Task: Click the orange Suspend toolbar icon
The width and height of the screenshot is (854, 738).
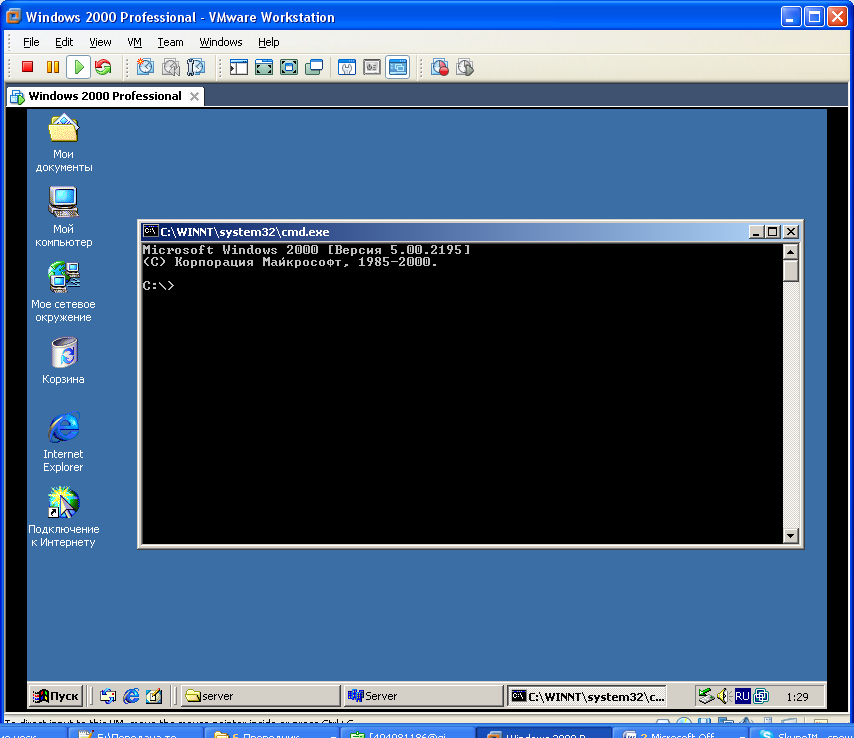Action: (53, 67)
